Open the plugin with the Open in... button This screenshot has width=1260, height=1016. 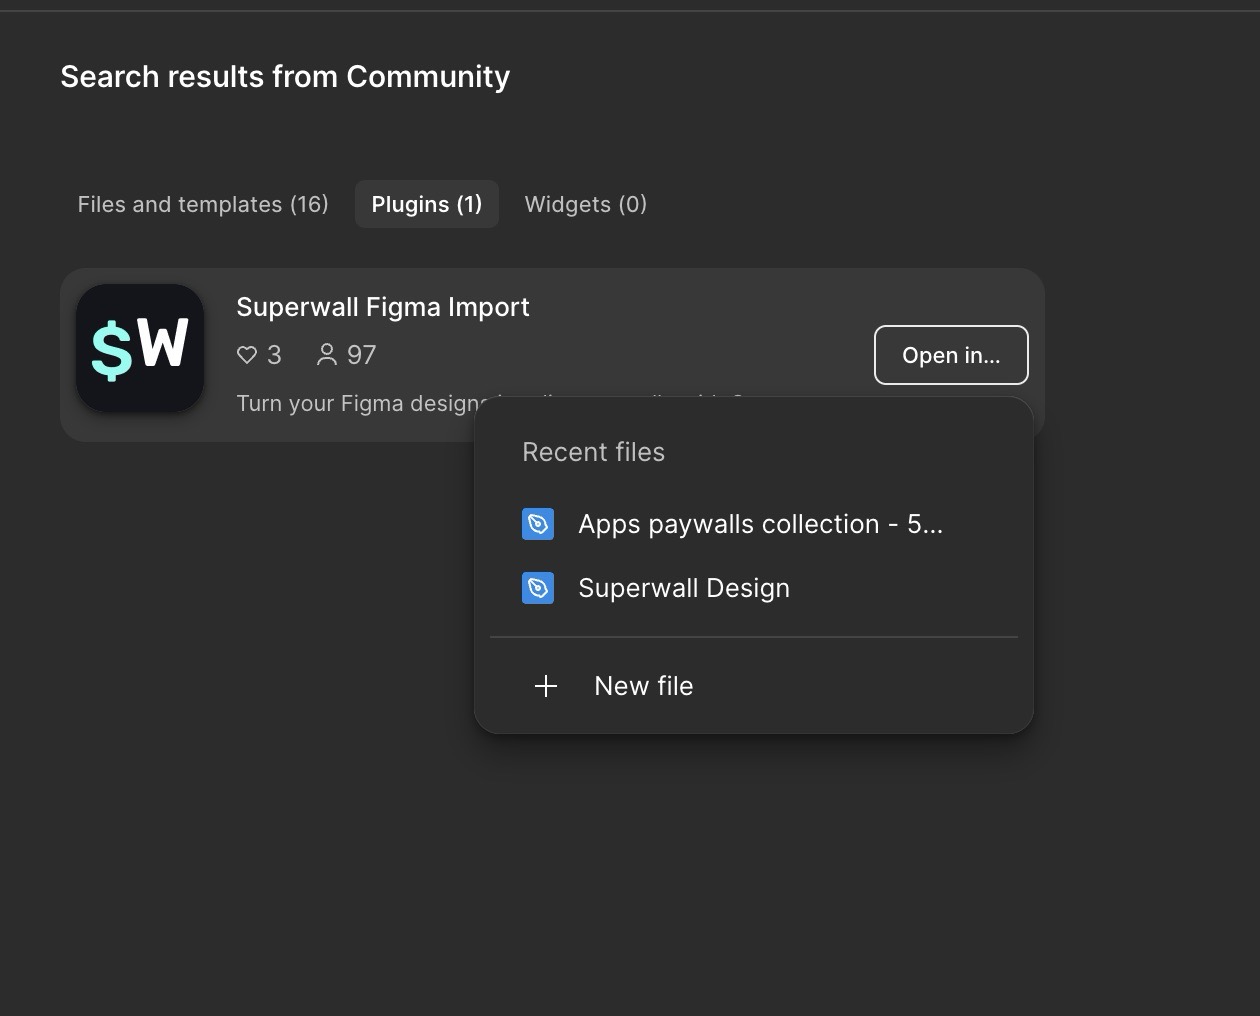click(951, 355)
